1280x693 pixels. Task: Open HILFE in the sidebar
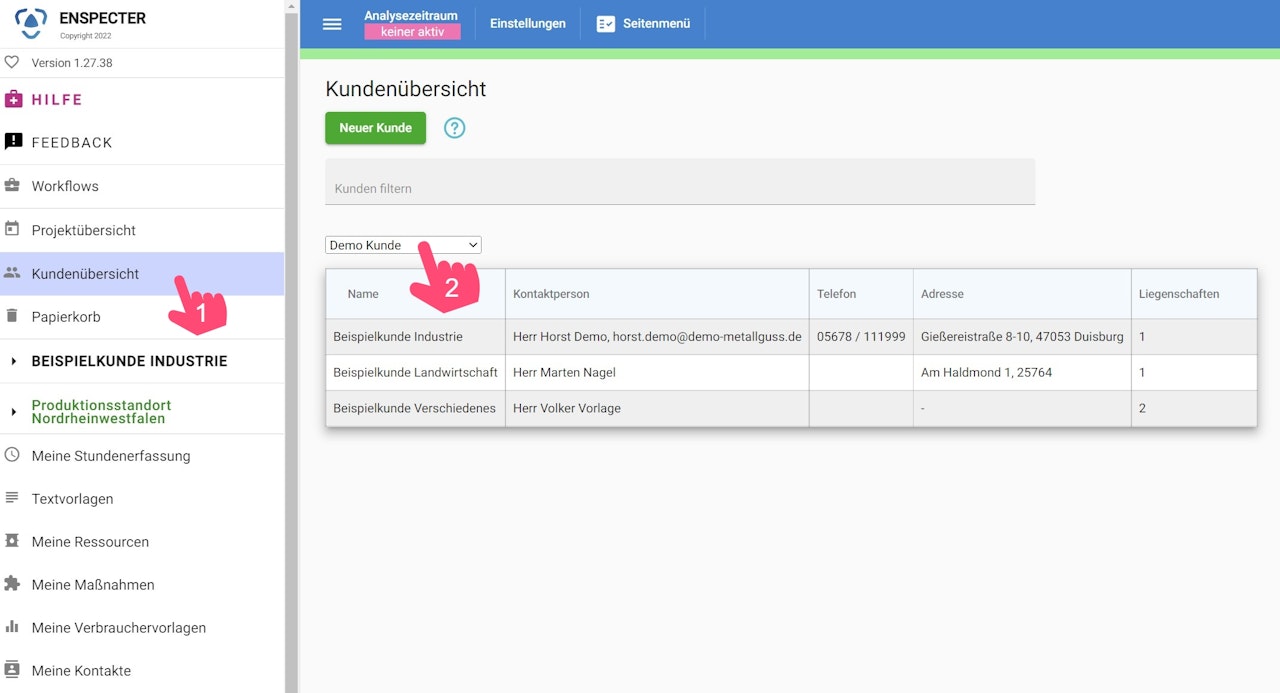coord(57,100)
